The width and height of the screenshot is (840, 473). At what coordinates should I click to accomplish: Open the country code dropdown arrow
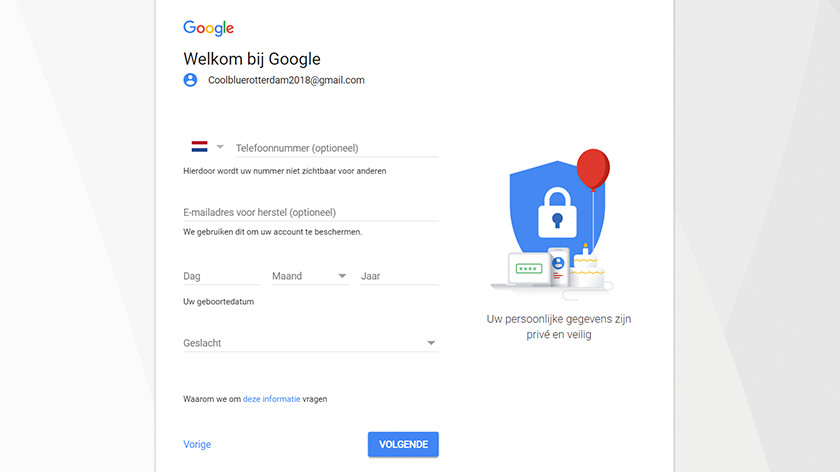pyautogui.click(x=220, y=146)
